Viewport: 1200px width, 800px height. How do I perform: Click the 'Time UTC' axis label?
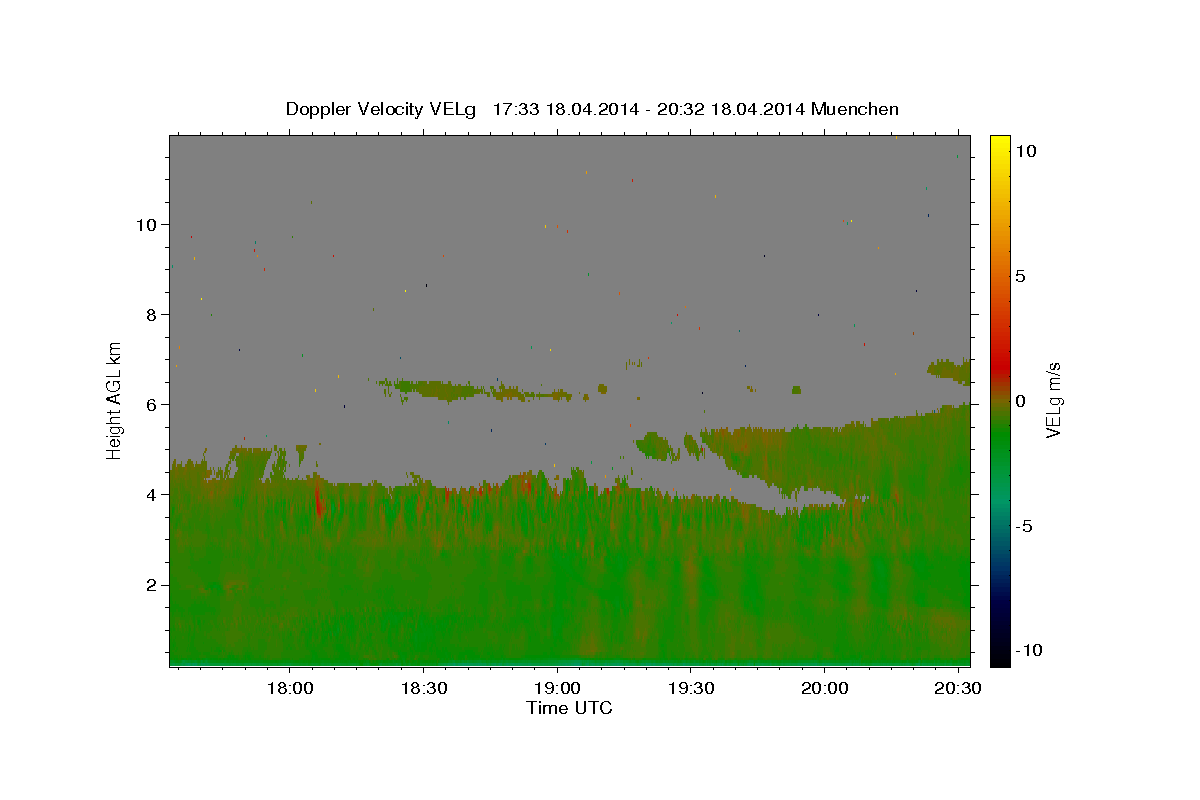(569, 708)
